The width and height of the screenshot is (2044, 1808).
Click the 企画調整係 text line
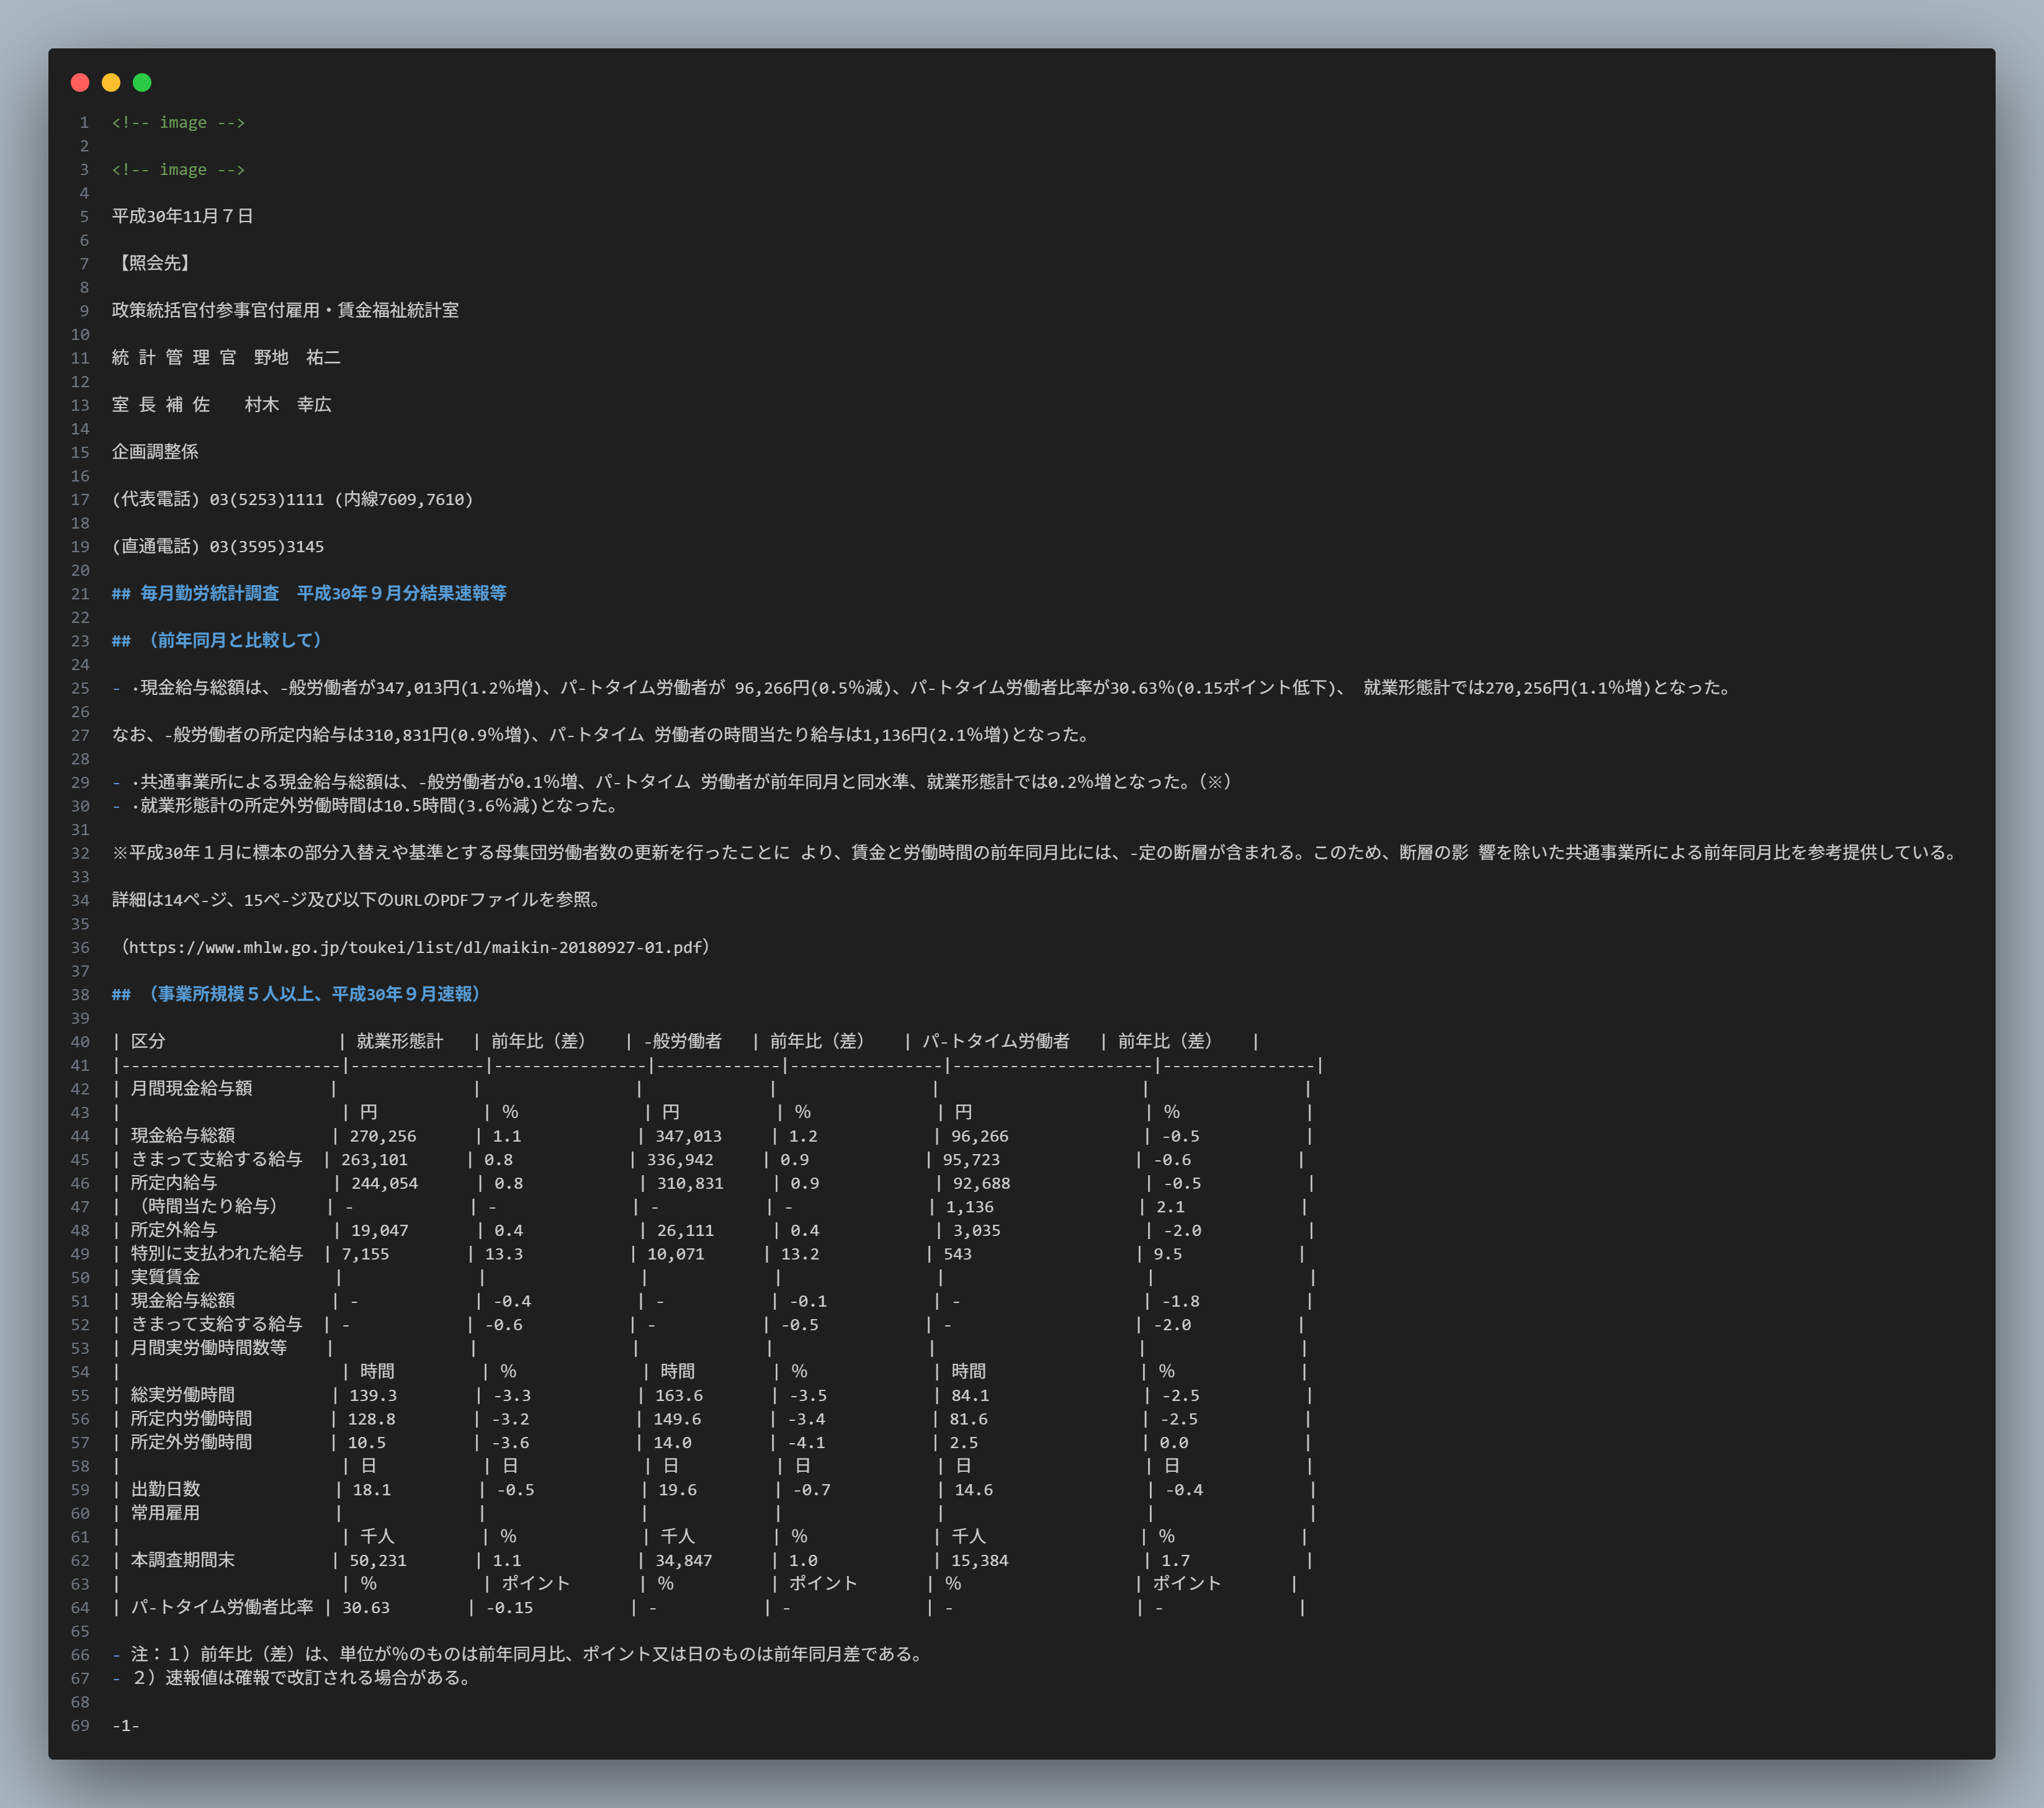pos(155,452)
